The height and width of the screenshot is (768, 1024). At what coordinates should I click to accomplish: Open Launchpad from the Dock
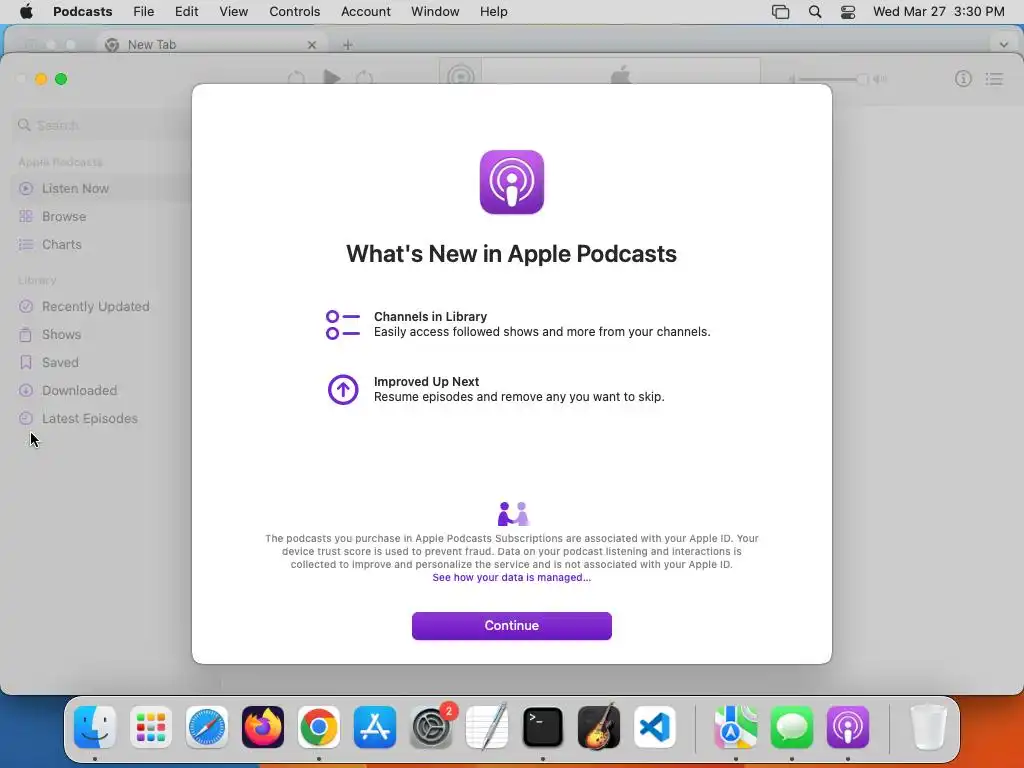click(151, 727)
